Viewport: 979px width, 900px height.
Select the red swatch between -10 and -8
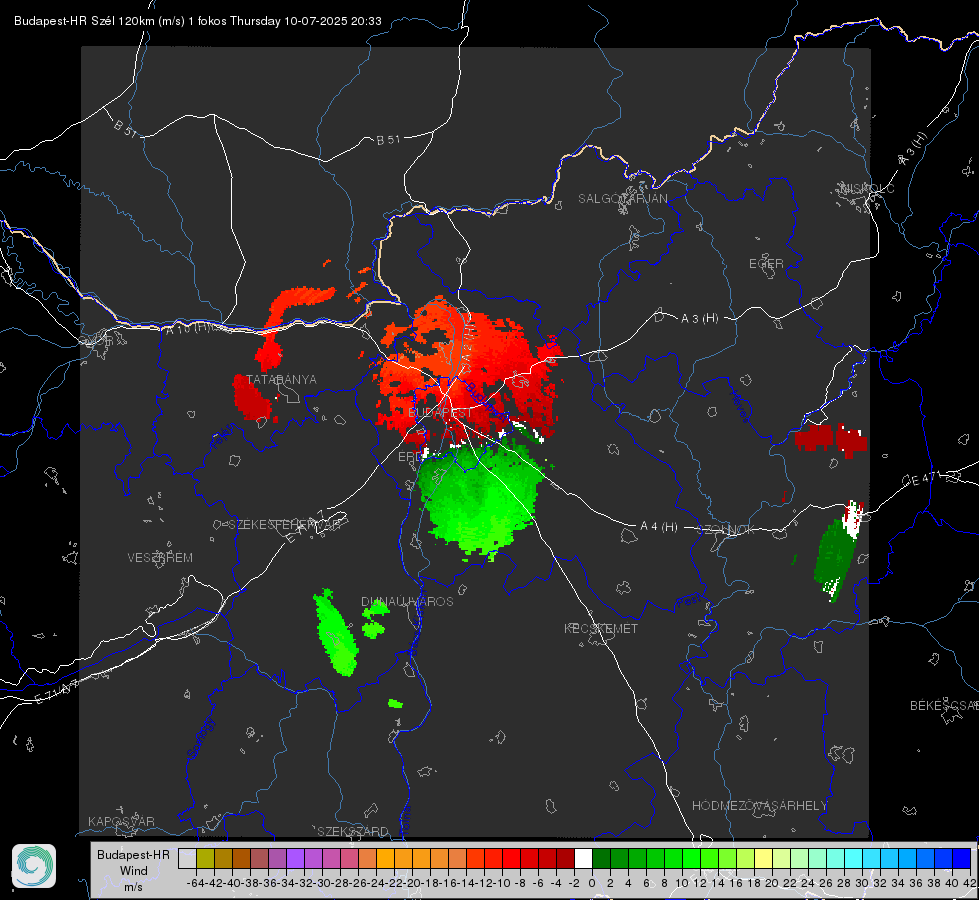512,858
